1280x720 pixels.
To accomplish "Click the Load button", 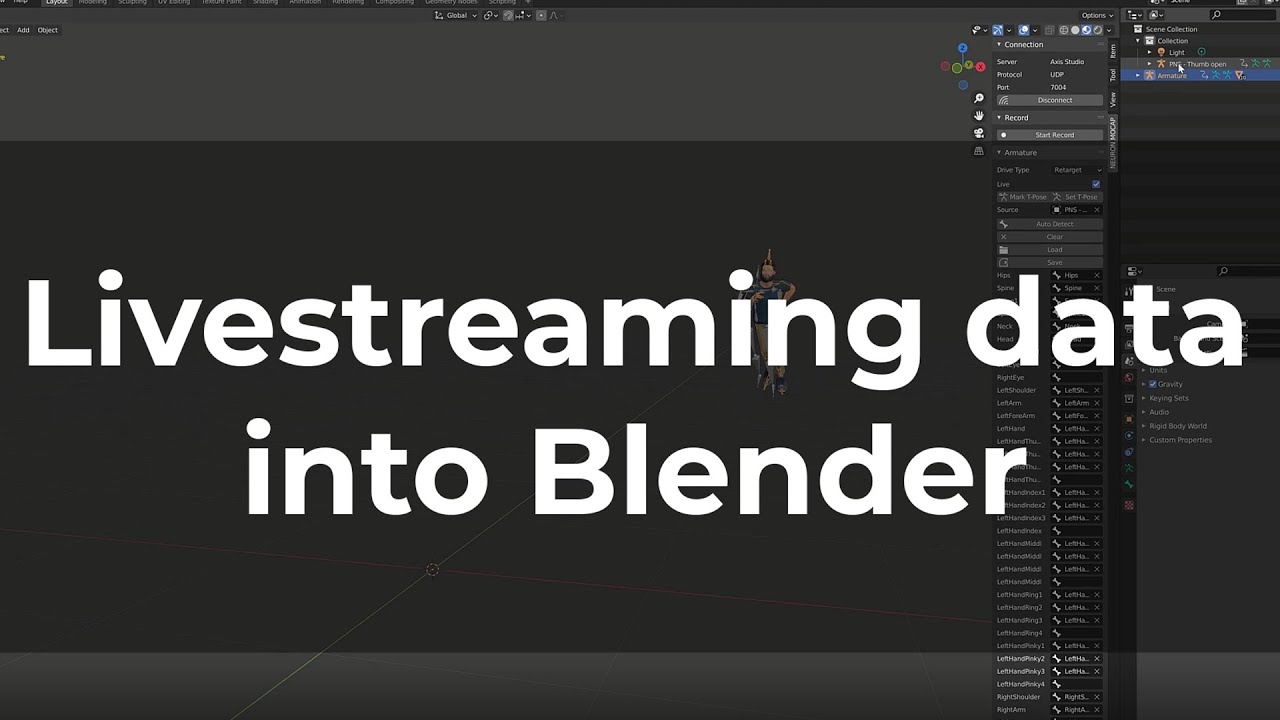I will coord(1050,250).
